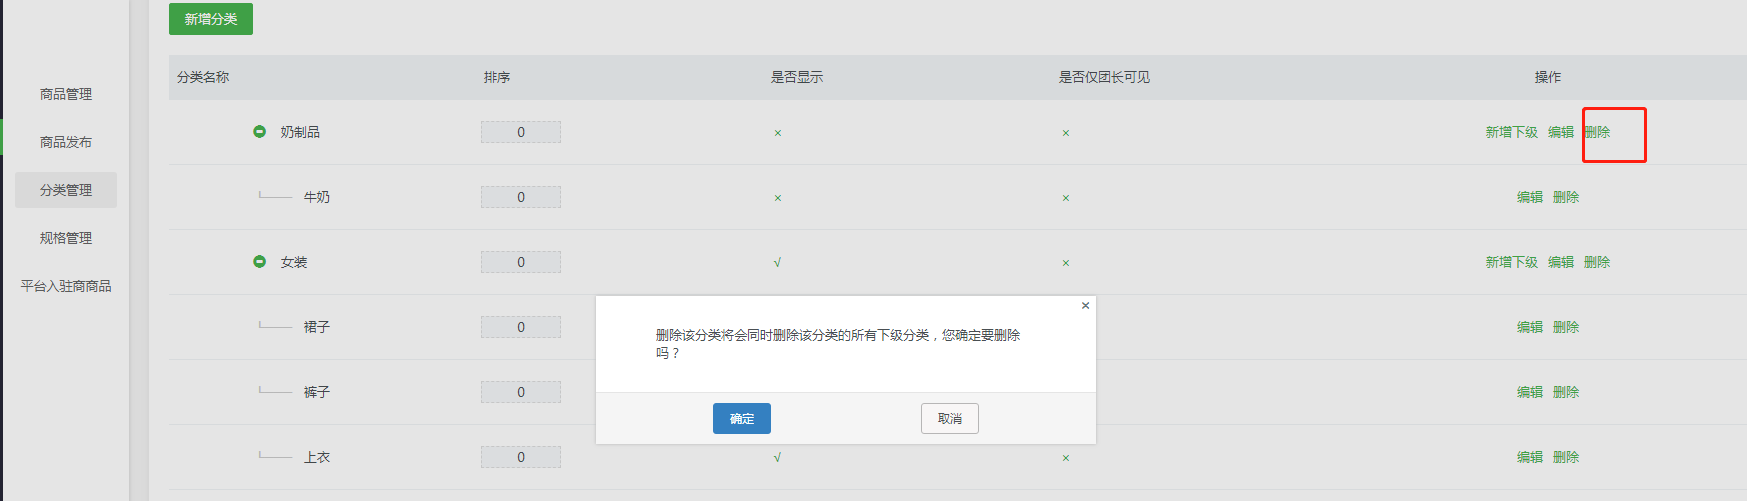1747x501 pixels.
Task: Click the 操作 column header
Action: pos(1548,77)
